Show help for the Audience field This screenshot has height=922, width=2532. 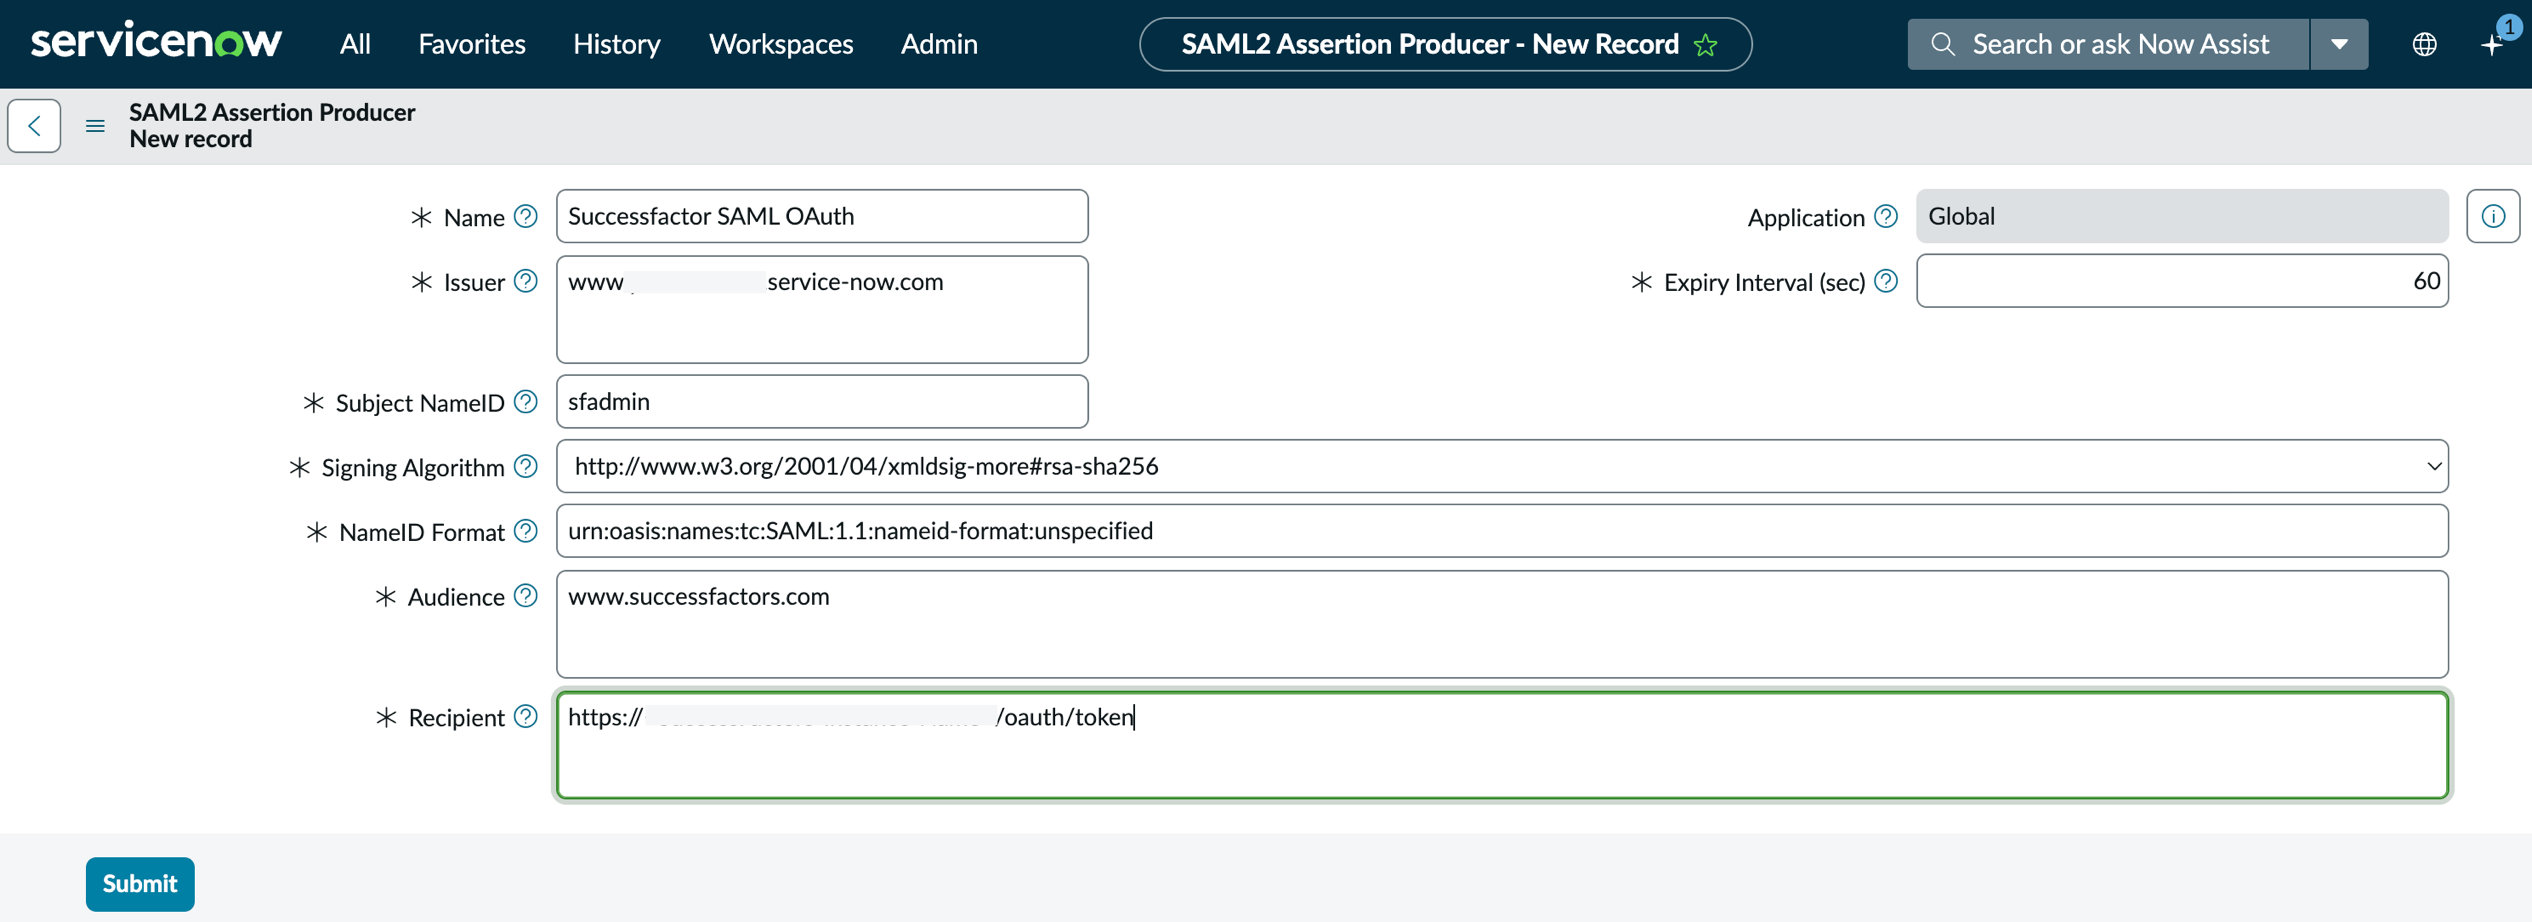coord(526,596)
